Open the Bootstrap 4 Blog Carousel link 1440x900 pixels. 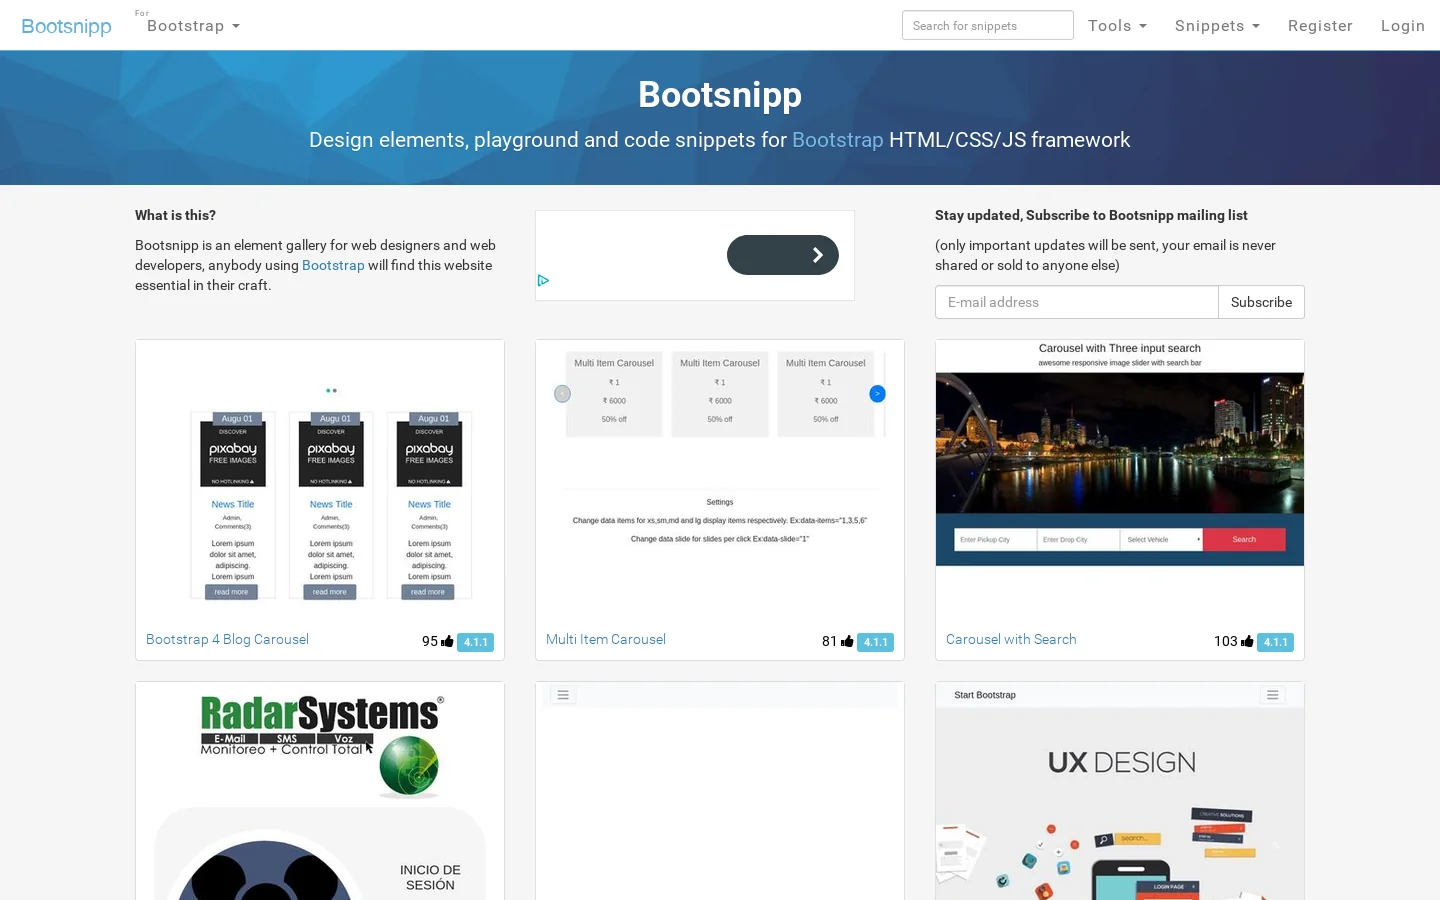(x=227, y=639)
